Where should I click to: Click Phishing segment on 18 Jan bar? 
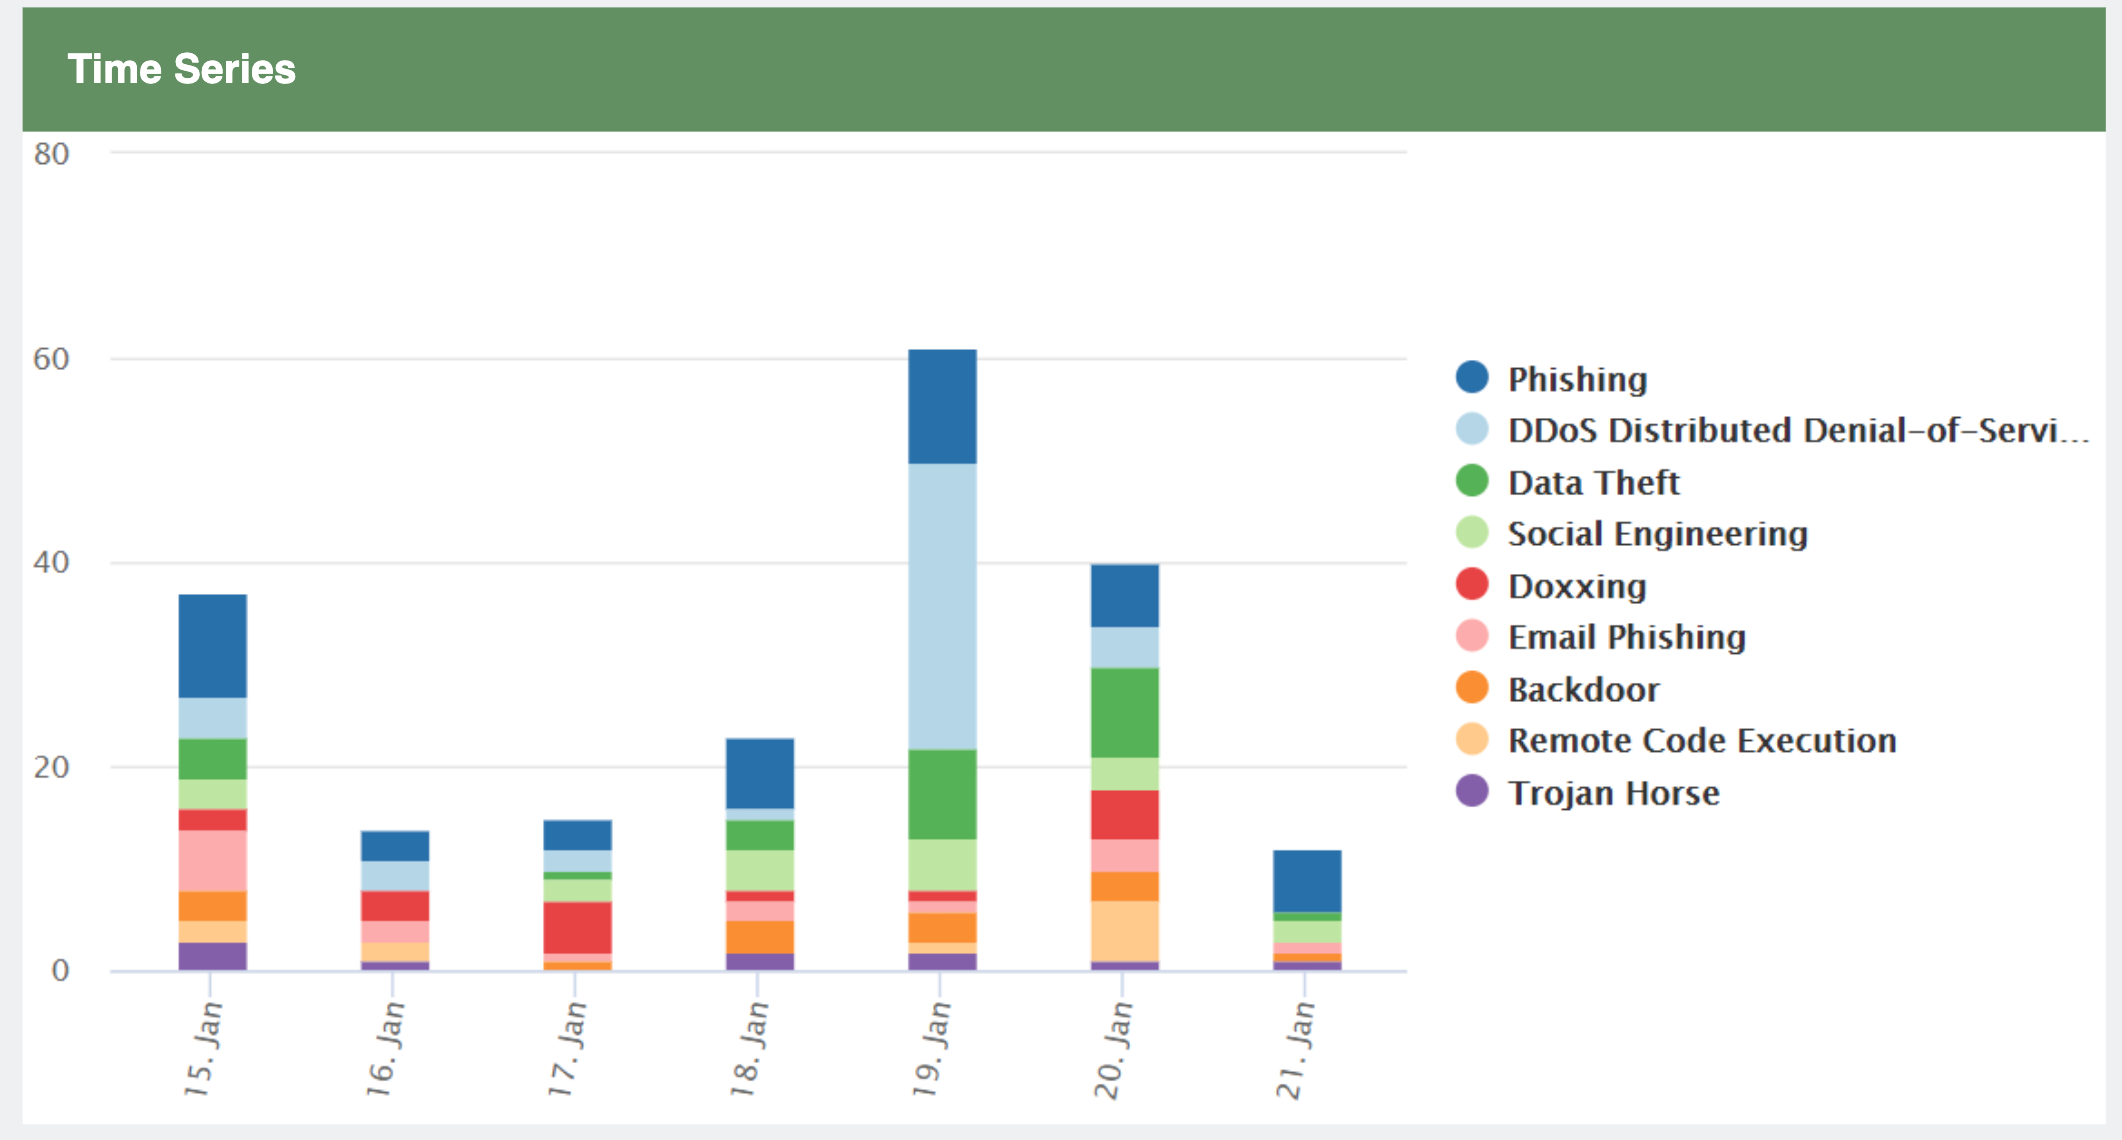[759, 772]
